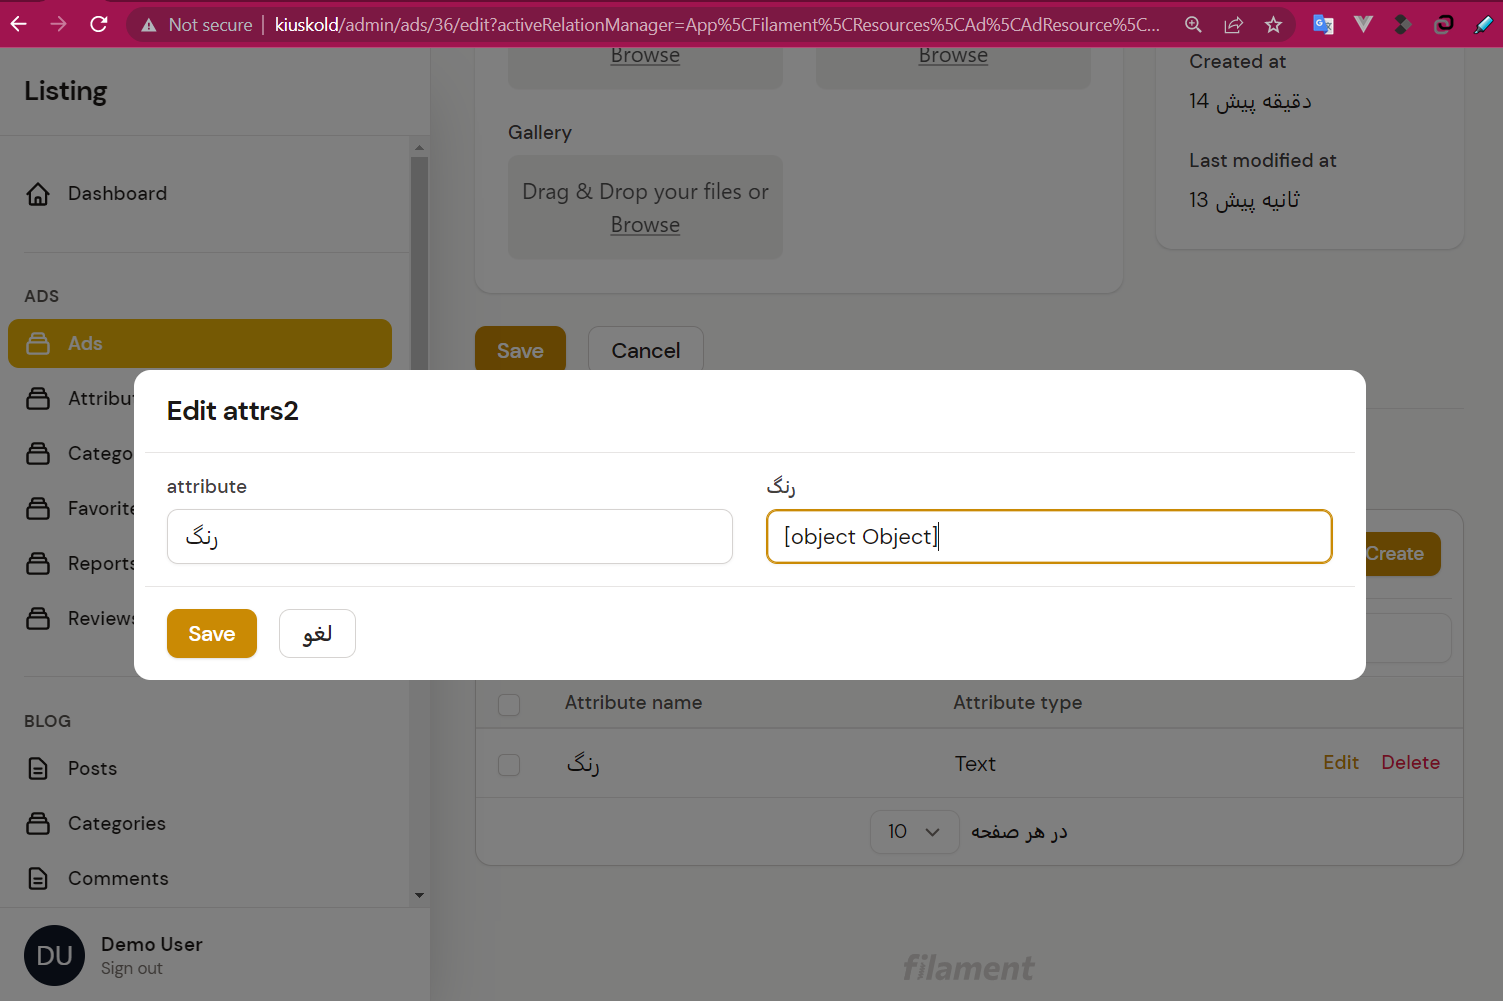Open the Reviews sidebar item
The width and height of the screenshot is (1503, 1001).
[x=100, y=618]
